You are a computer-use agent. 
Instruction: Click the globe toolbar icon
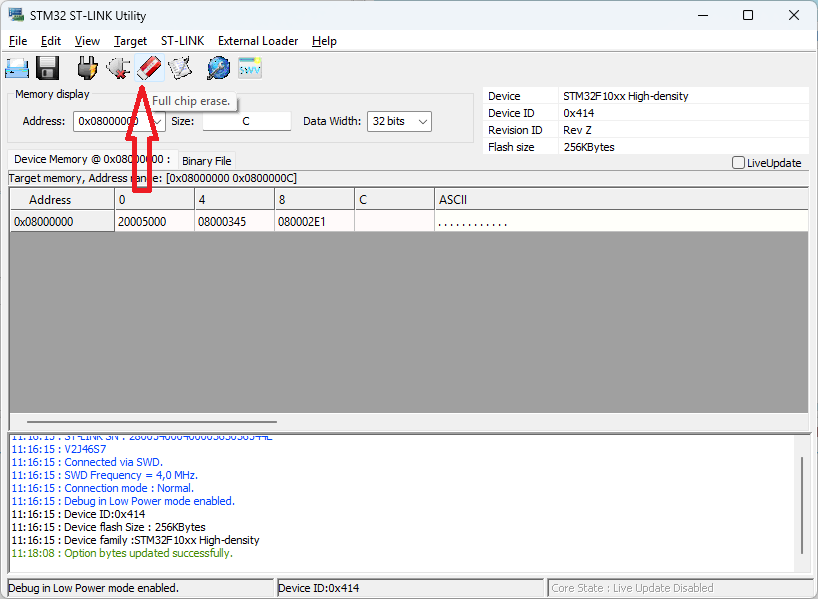tap(218, 68)
